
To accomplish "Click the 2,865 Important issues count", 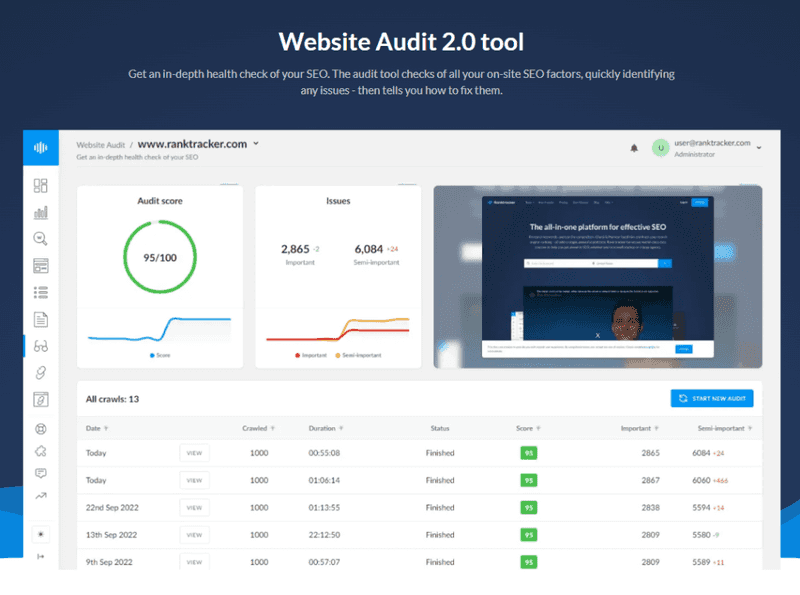I will point(295,249).
